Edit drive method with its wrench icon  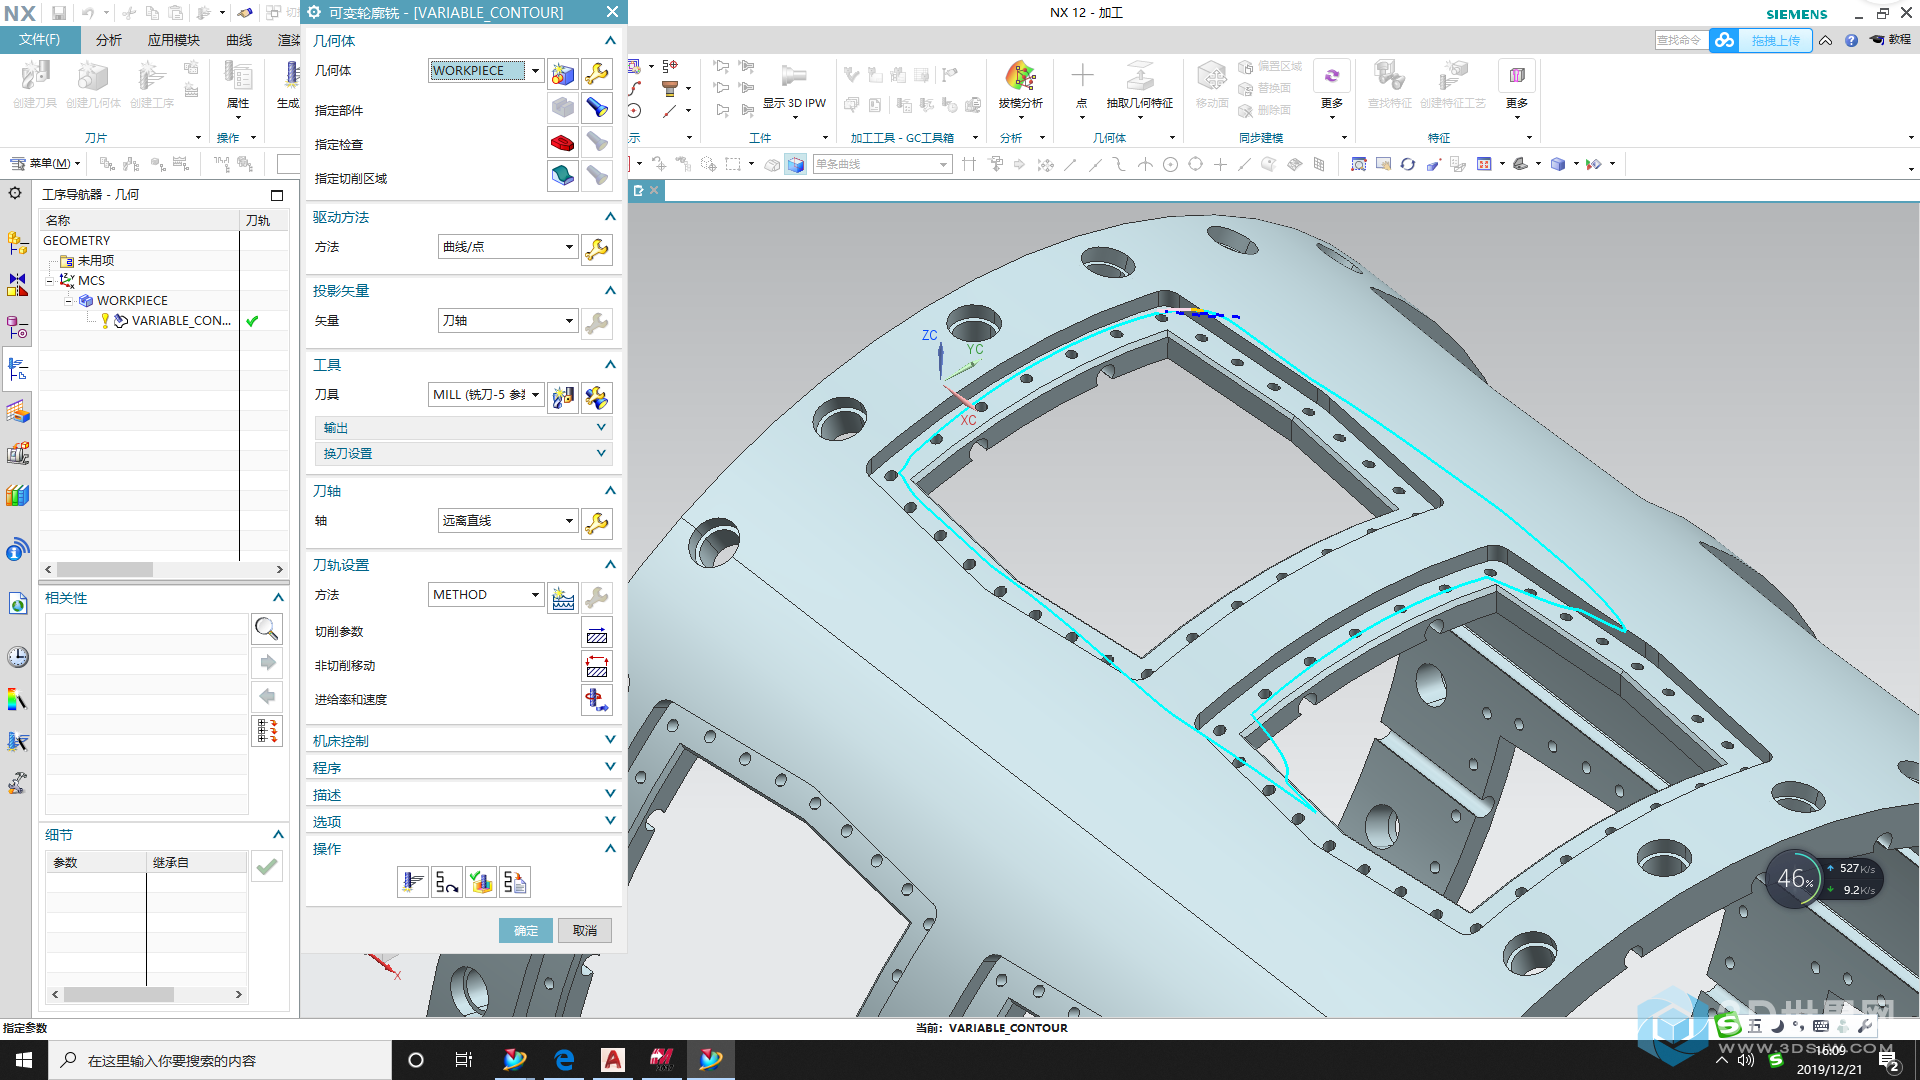(x=597, y=249)
